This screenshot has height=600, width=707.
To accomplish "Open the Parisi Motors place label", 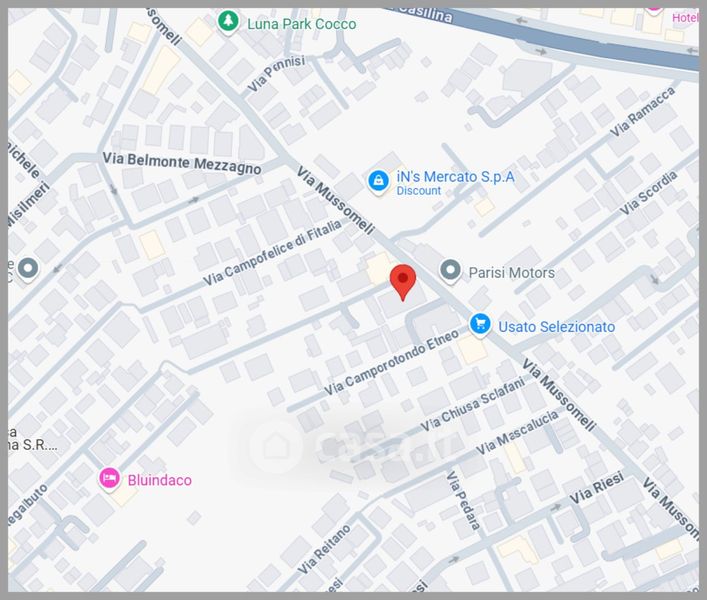I will [x=512, y=273].
